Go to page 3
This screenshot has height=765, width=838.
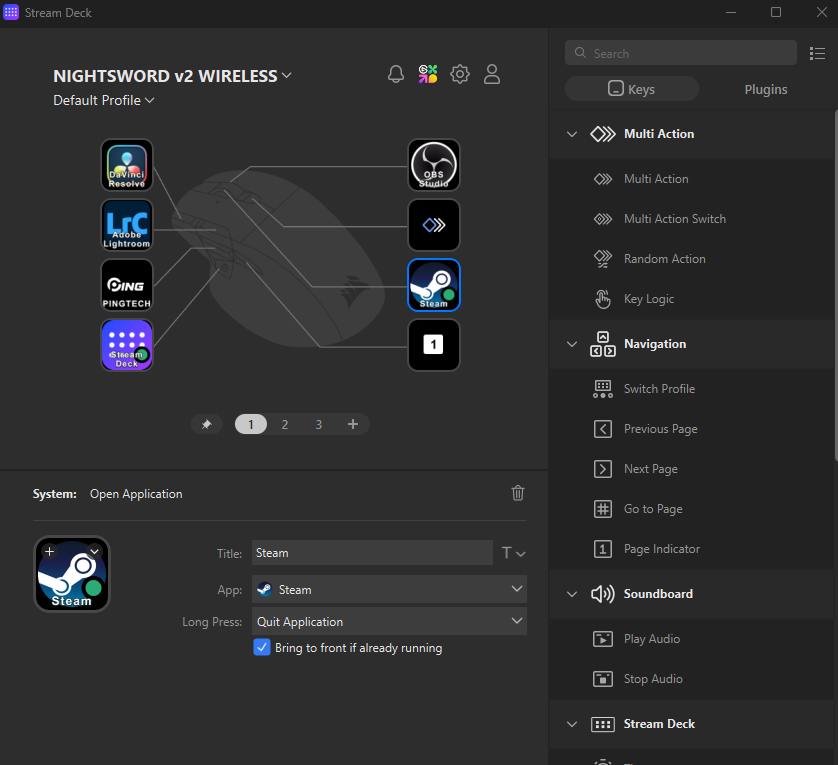click(x=319, y=424)
